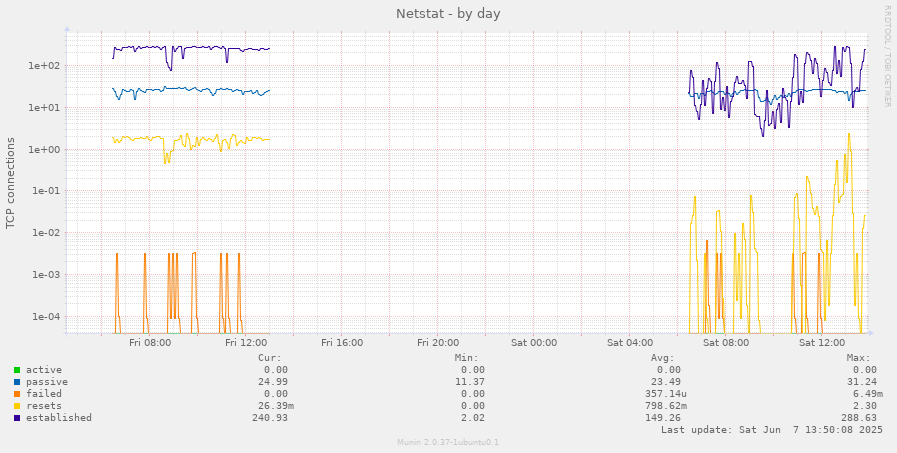The width and height of the screenshot is (897, 453).
Task: Click resets average value 798.62m
Action: 666,406
